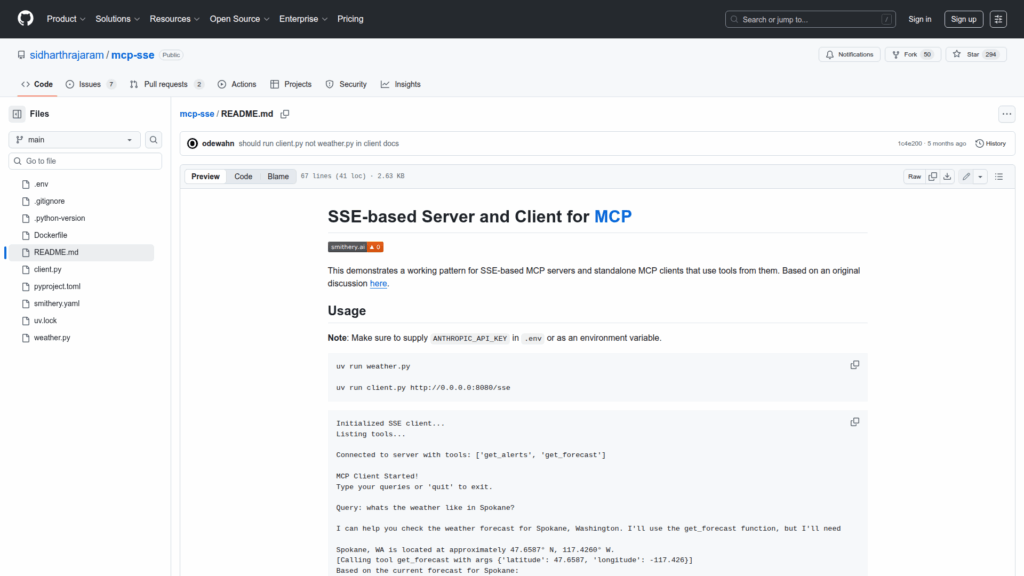The height and width of the screenshot is (576, 1024).
Task: Copy the uv run commands code block
Action: coord(854,365)
